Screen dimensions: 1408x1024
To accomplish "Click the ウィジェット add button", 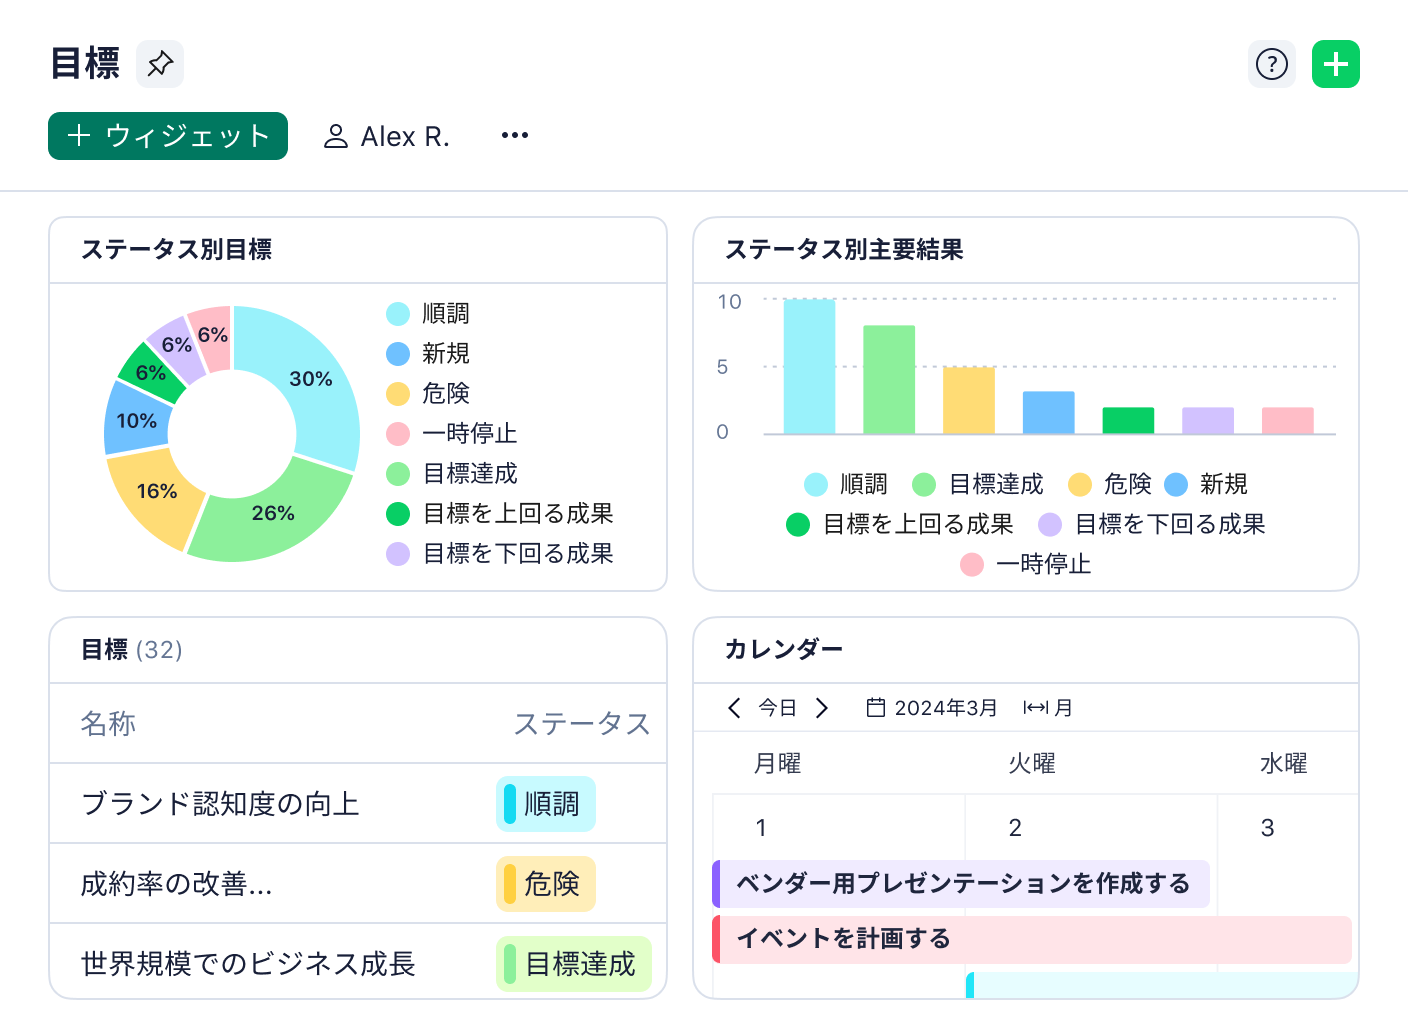I will 167,135.
